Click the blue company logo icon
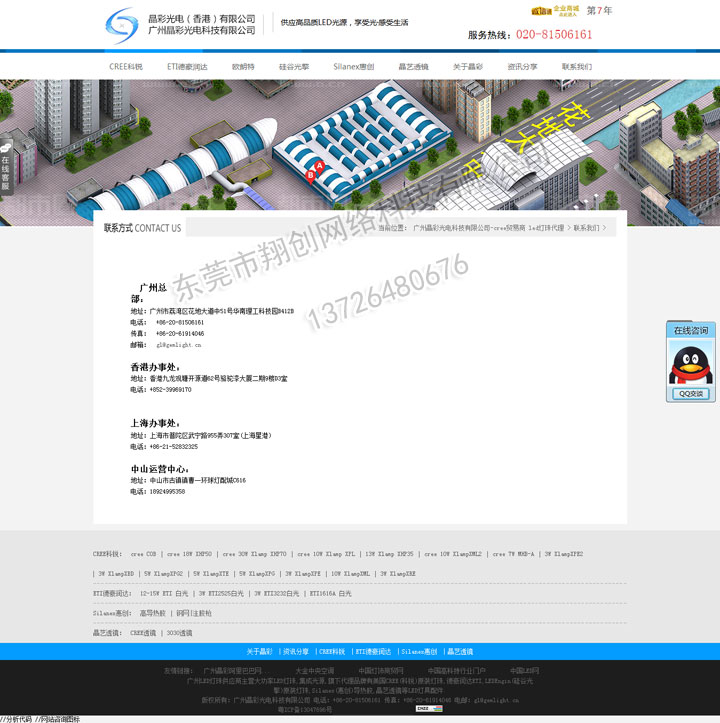The height and width of the screenshot is (723, 720). click(123, 25)
